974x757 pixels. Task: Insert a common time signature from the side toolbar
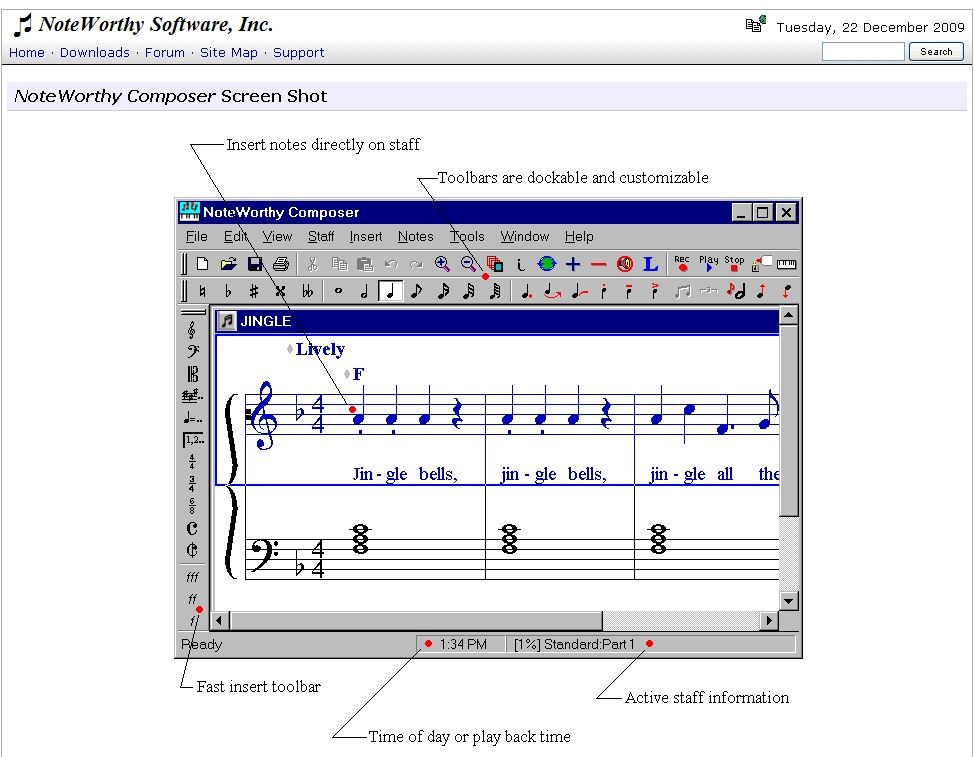click(192, 528)
